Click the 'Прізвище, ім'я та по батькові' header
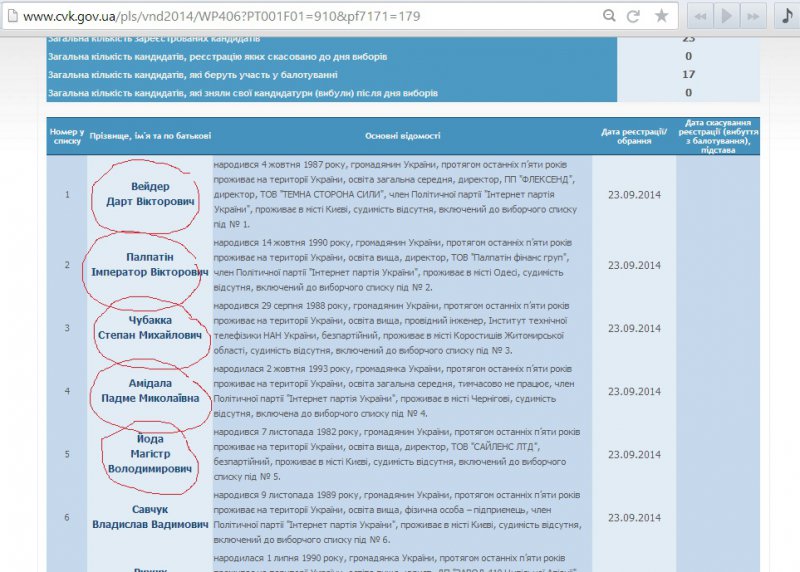Image resolution: width=800 pixels, height=572 pixels. click(x=150, y=135)
